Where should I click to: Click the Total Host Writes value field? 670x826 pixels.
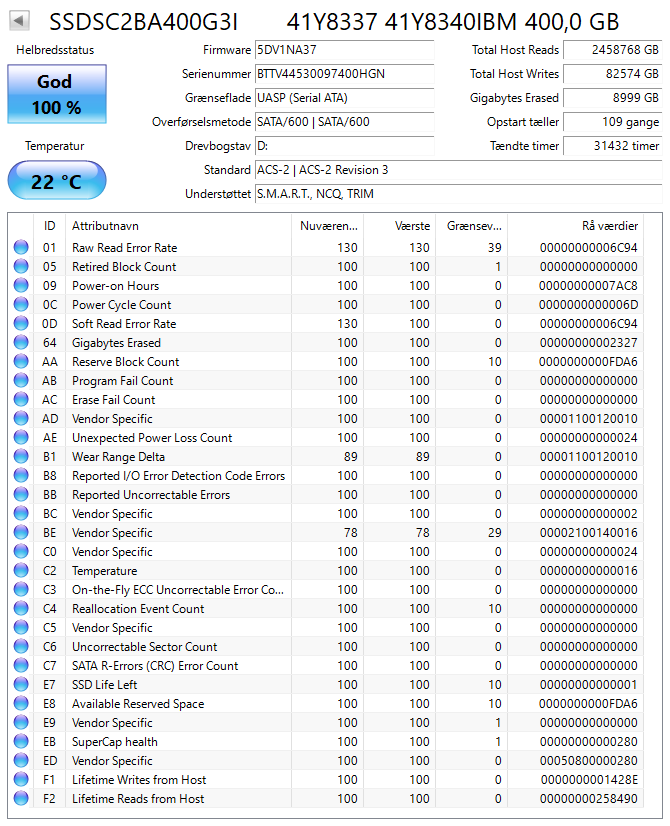[x=613, y=74]
